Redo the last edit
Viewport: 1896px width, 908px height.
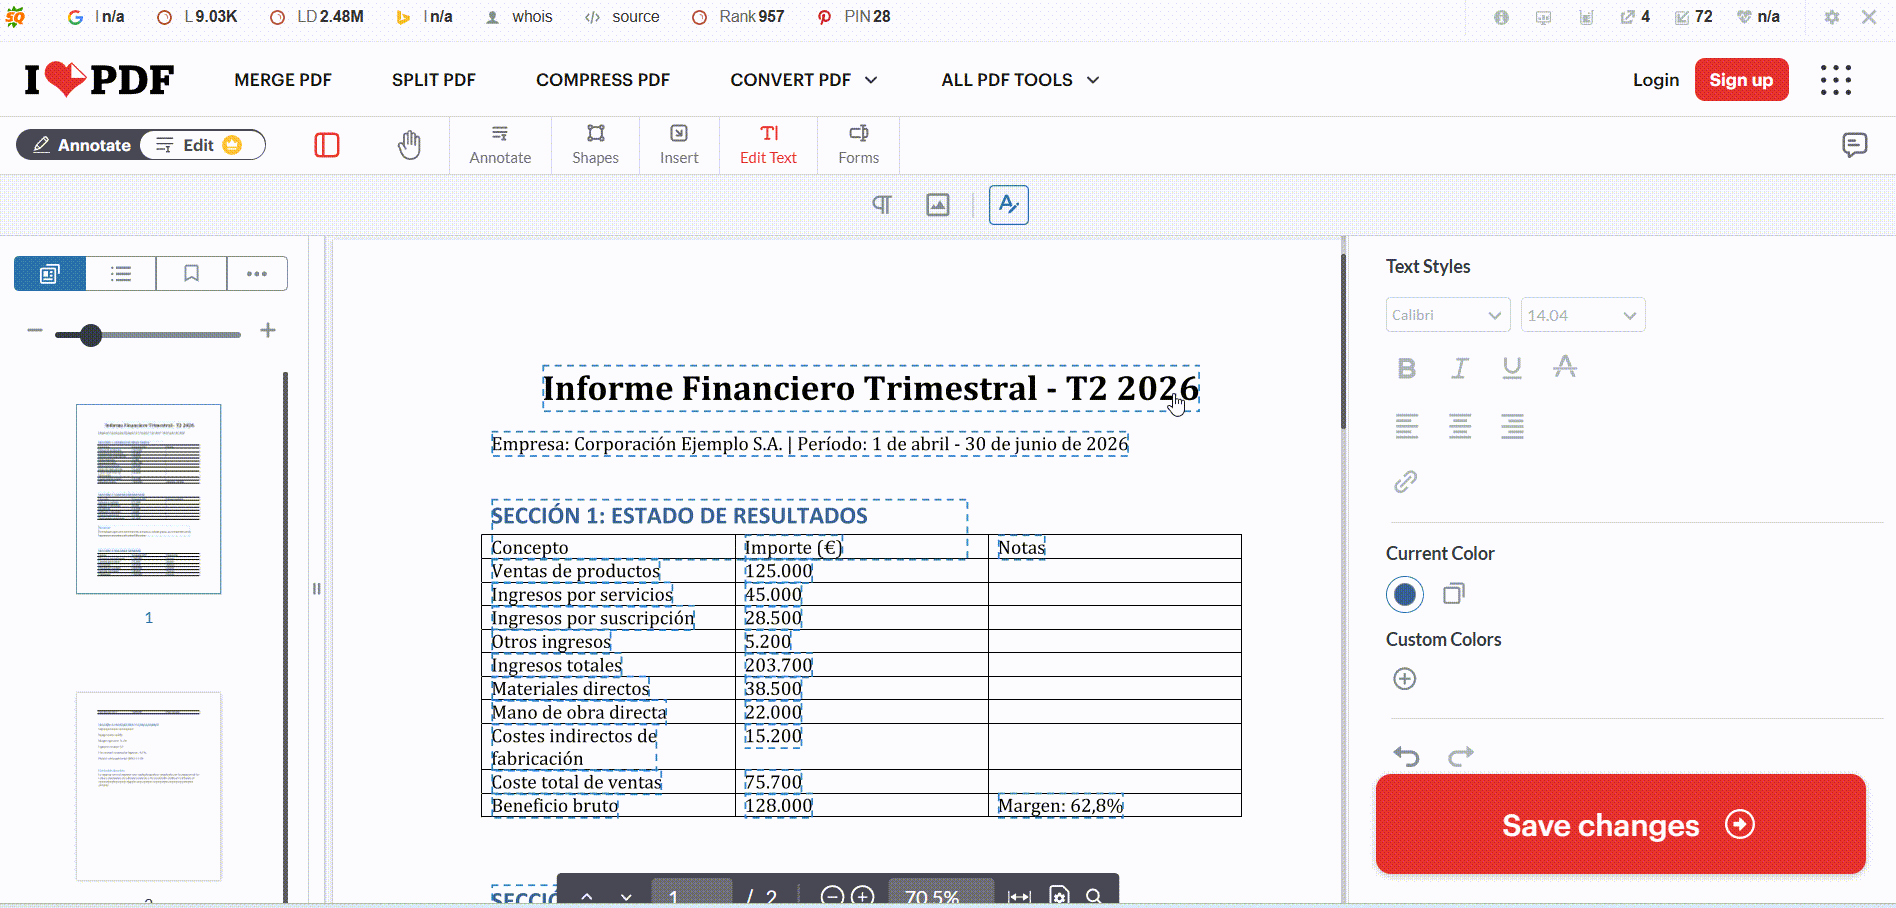coord(1461,756)
